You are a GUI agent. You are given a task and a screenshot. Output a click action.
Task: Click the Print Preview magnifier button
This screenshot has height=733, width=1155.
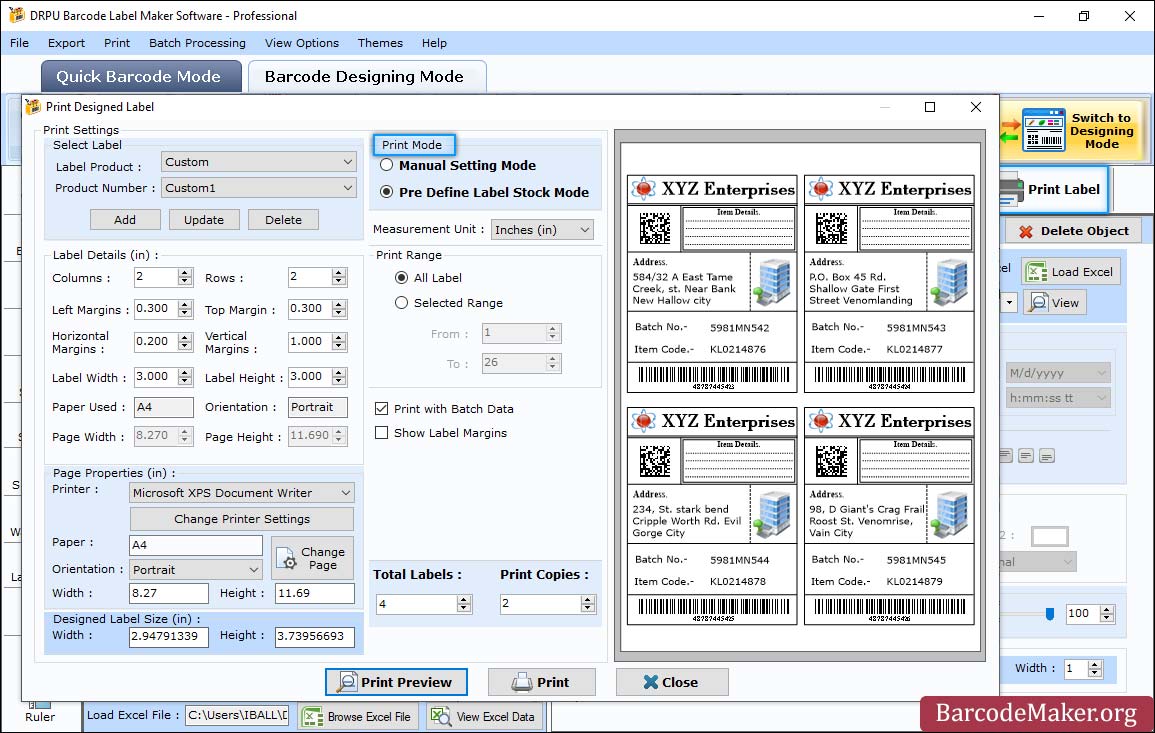(x=396, y=682)
